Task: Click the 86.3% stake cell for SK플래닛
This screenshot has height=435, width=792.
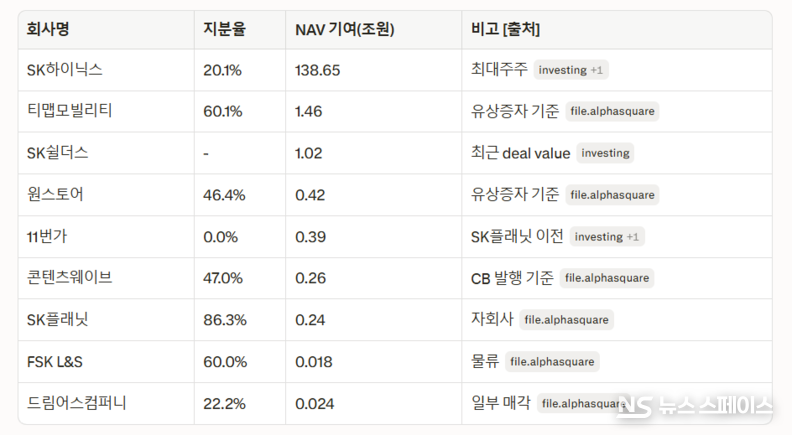Action: point(224,320)
